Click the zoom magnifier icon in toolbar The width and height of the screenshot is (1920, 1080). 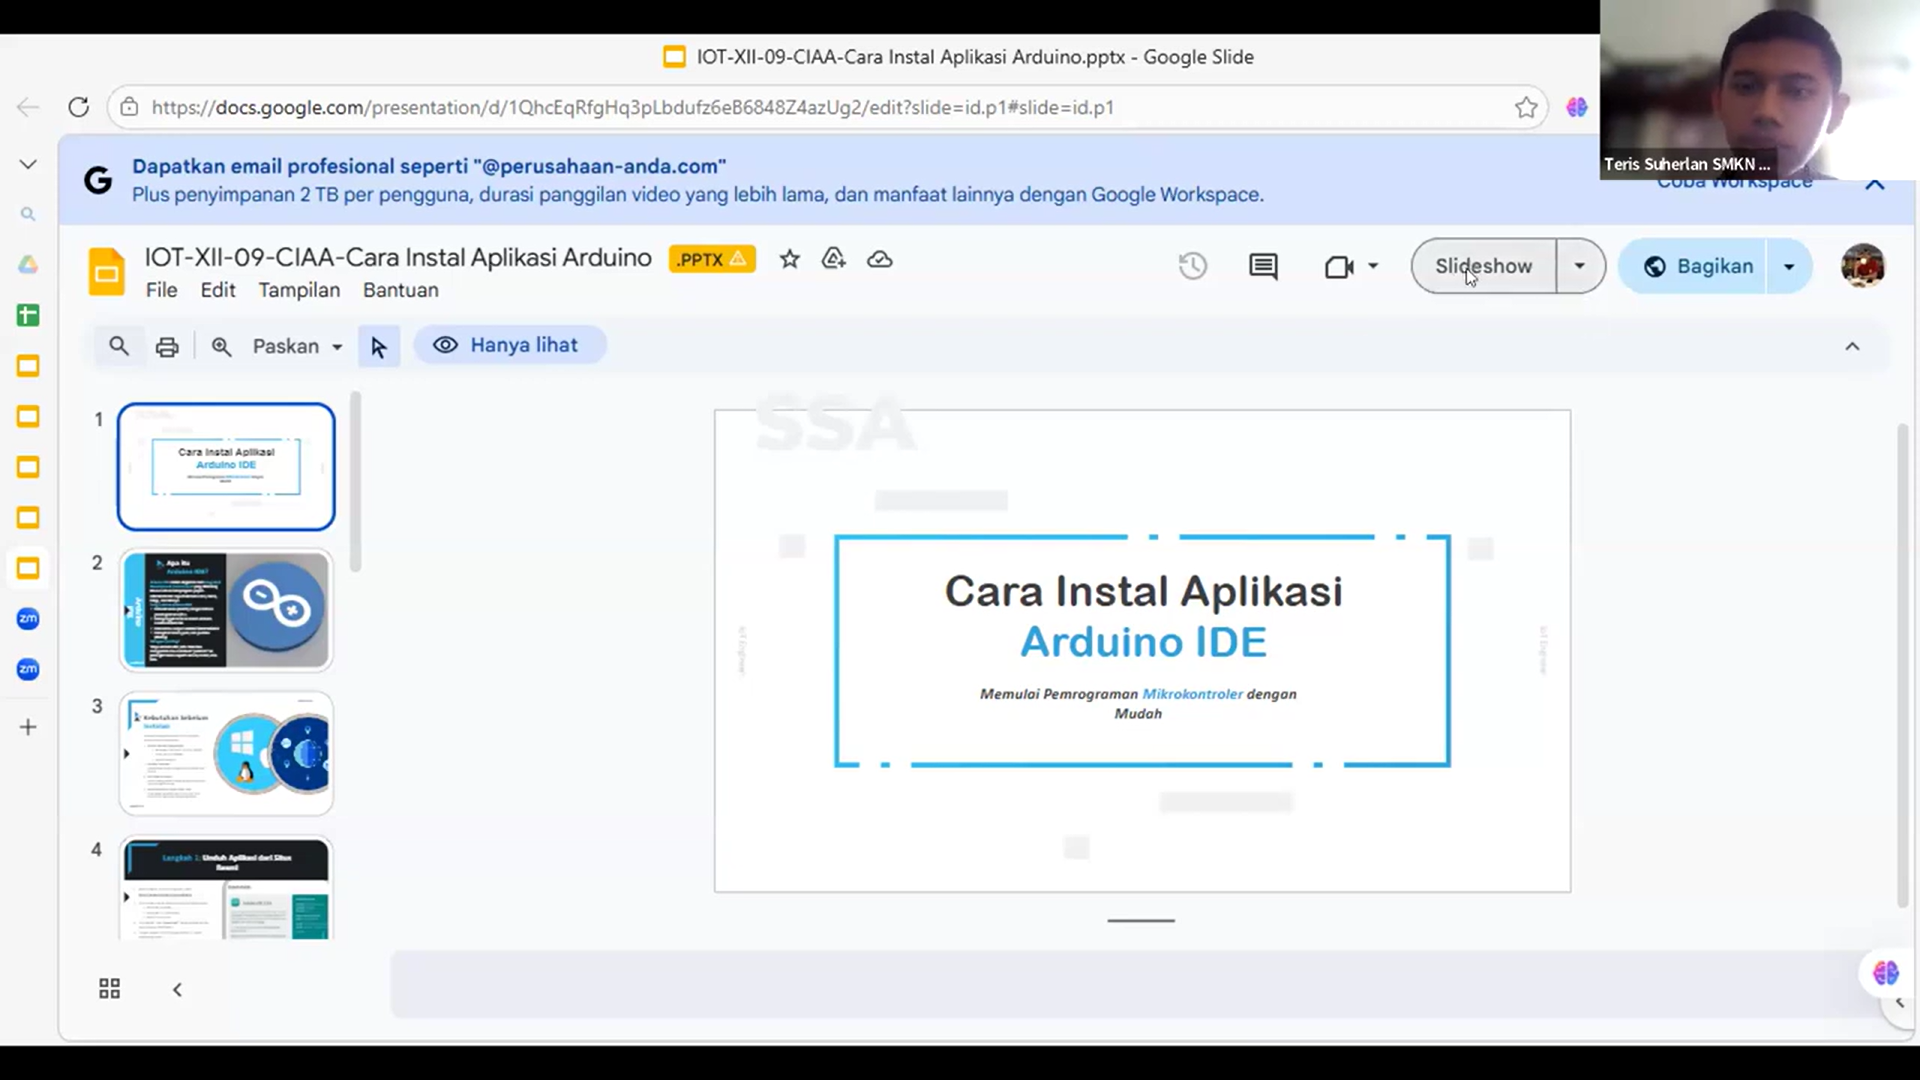point(221,346)
